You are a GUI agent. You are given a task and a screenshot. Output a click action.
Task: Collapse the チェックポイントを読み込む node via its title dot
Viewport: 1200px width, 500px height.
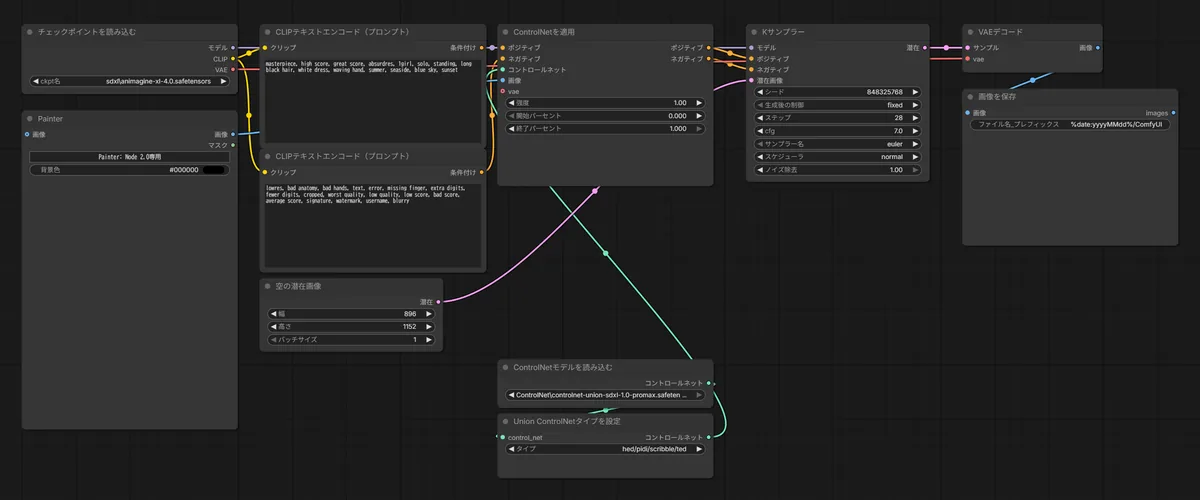31,33
